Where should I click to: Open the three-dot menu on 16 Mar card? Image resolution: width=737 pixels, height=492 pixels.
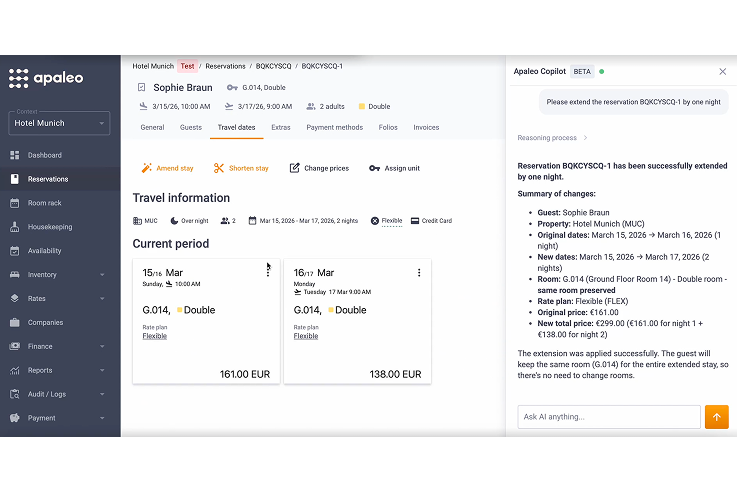click(419, 272)
